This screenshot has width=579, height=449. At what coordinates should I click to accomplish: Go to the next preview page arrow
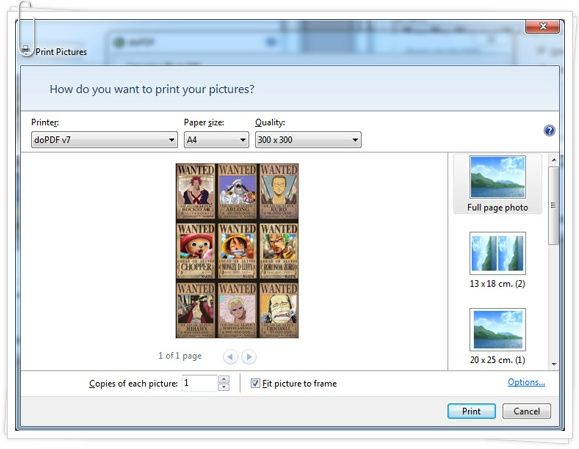pyautogui.click(x=249, y=357)
